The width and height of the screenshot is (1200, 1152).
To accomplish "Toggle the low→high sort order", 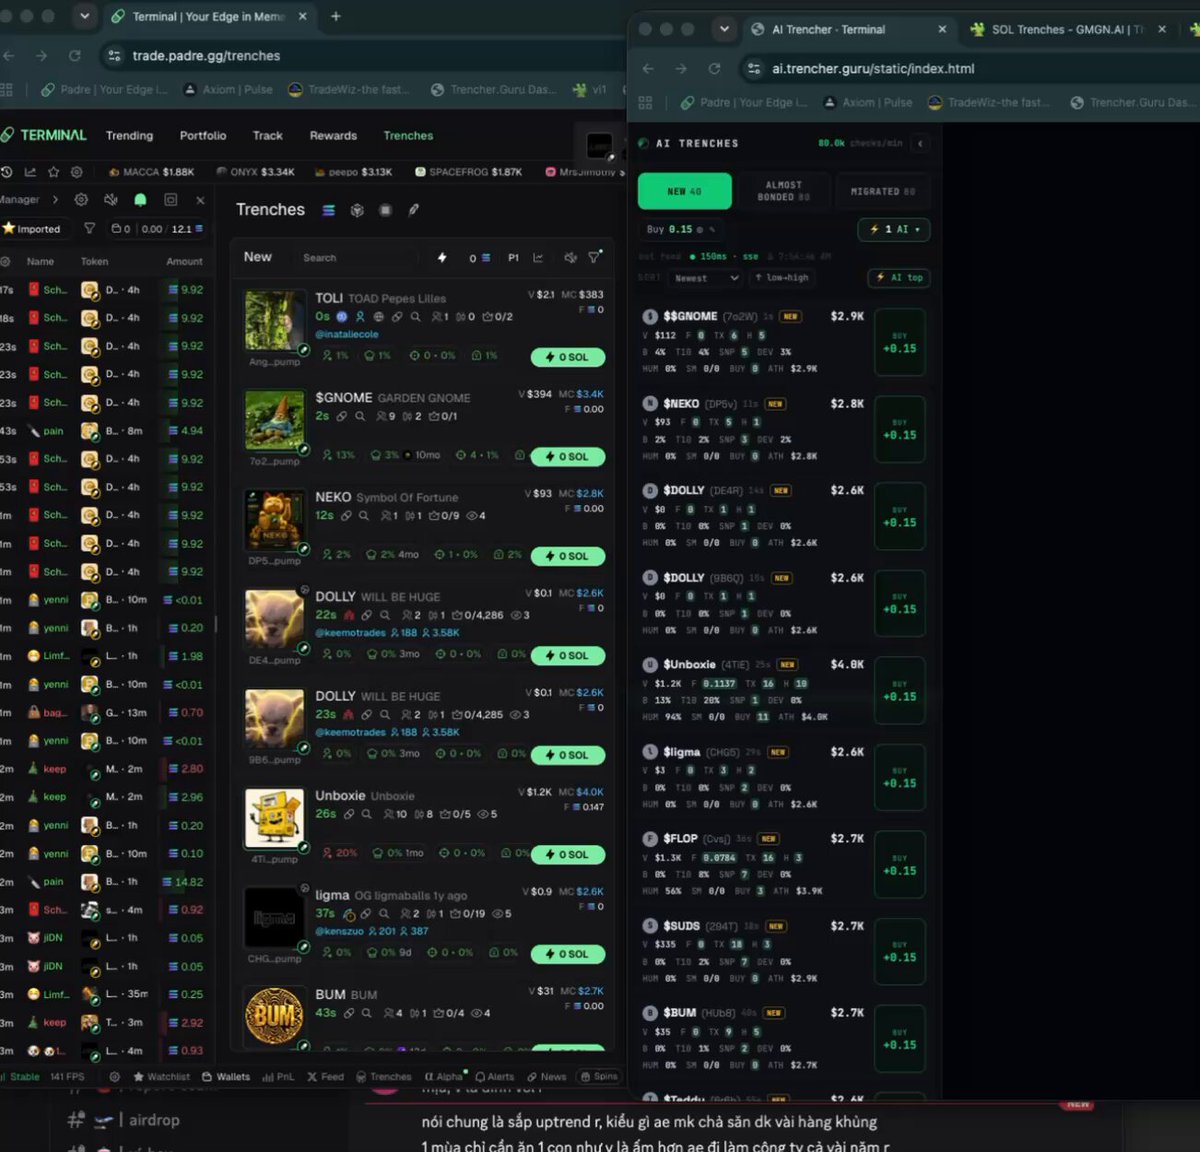I will 782,278.
